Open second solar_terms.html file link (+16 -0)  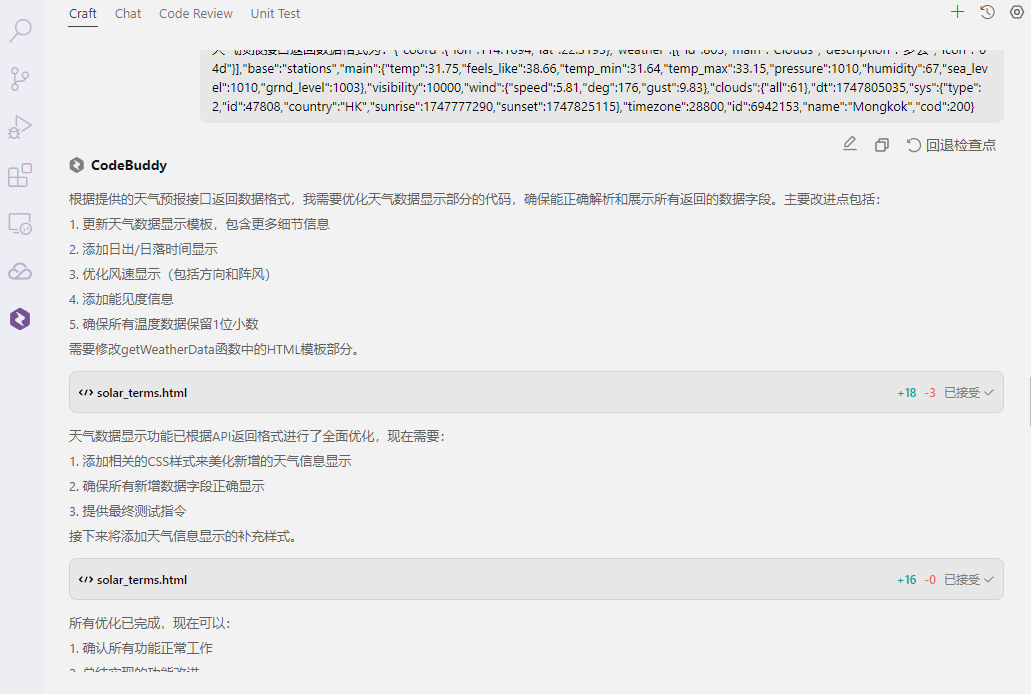pyautogui.click(x=142, y=580)
